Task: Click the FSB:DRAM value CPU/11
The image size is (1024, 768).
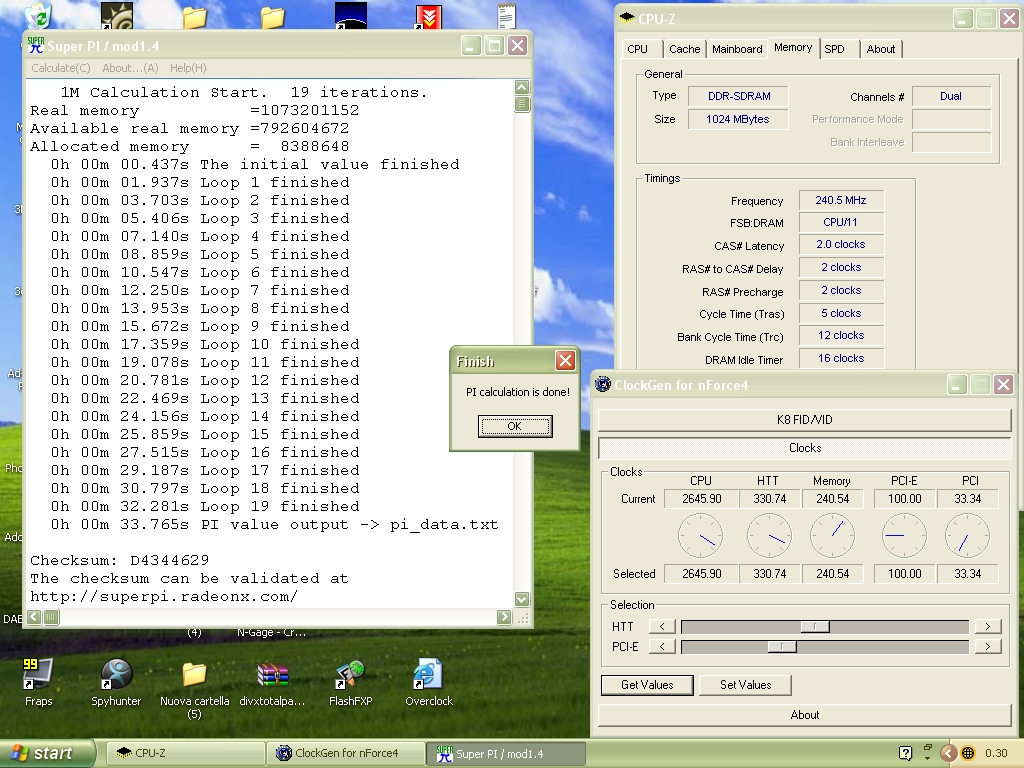Action: coord(841,222)
